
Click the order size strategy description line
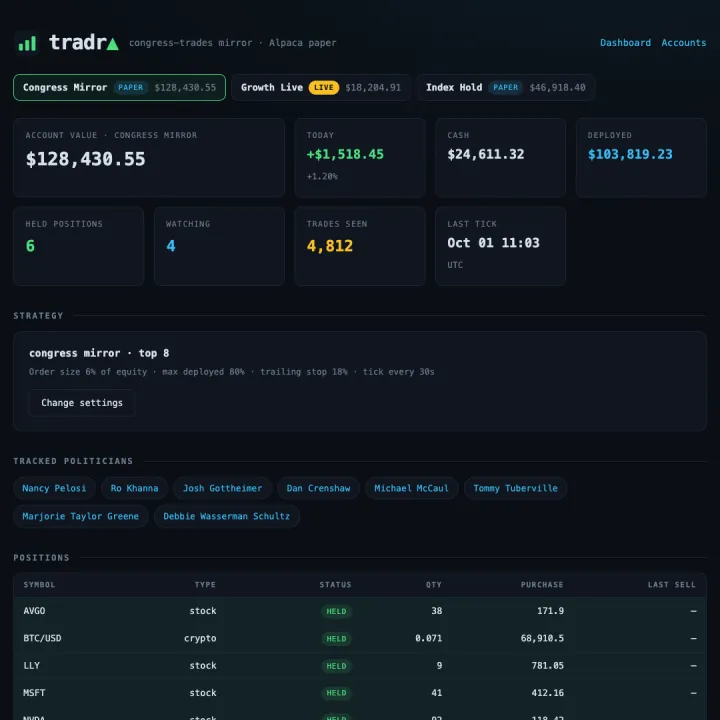(231, 372)
